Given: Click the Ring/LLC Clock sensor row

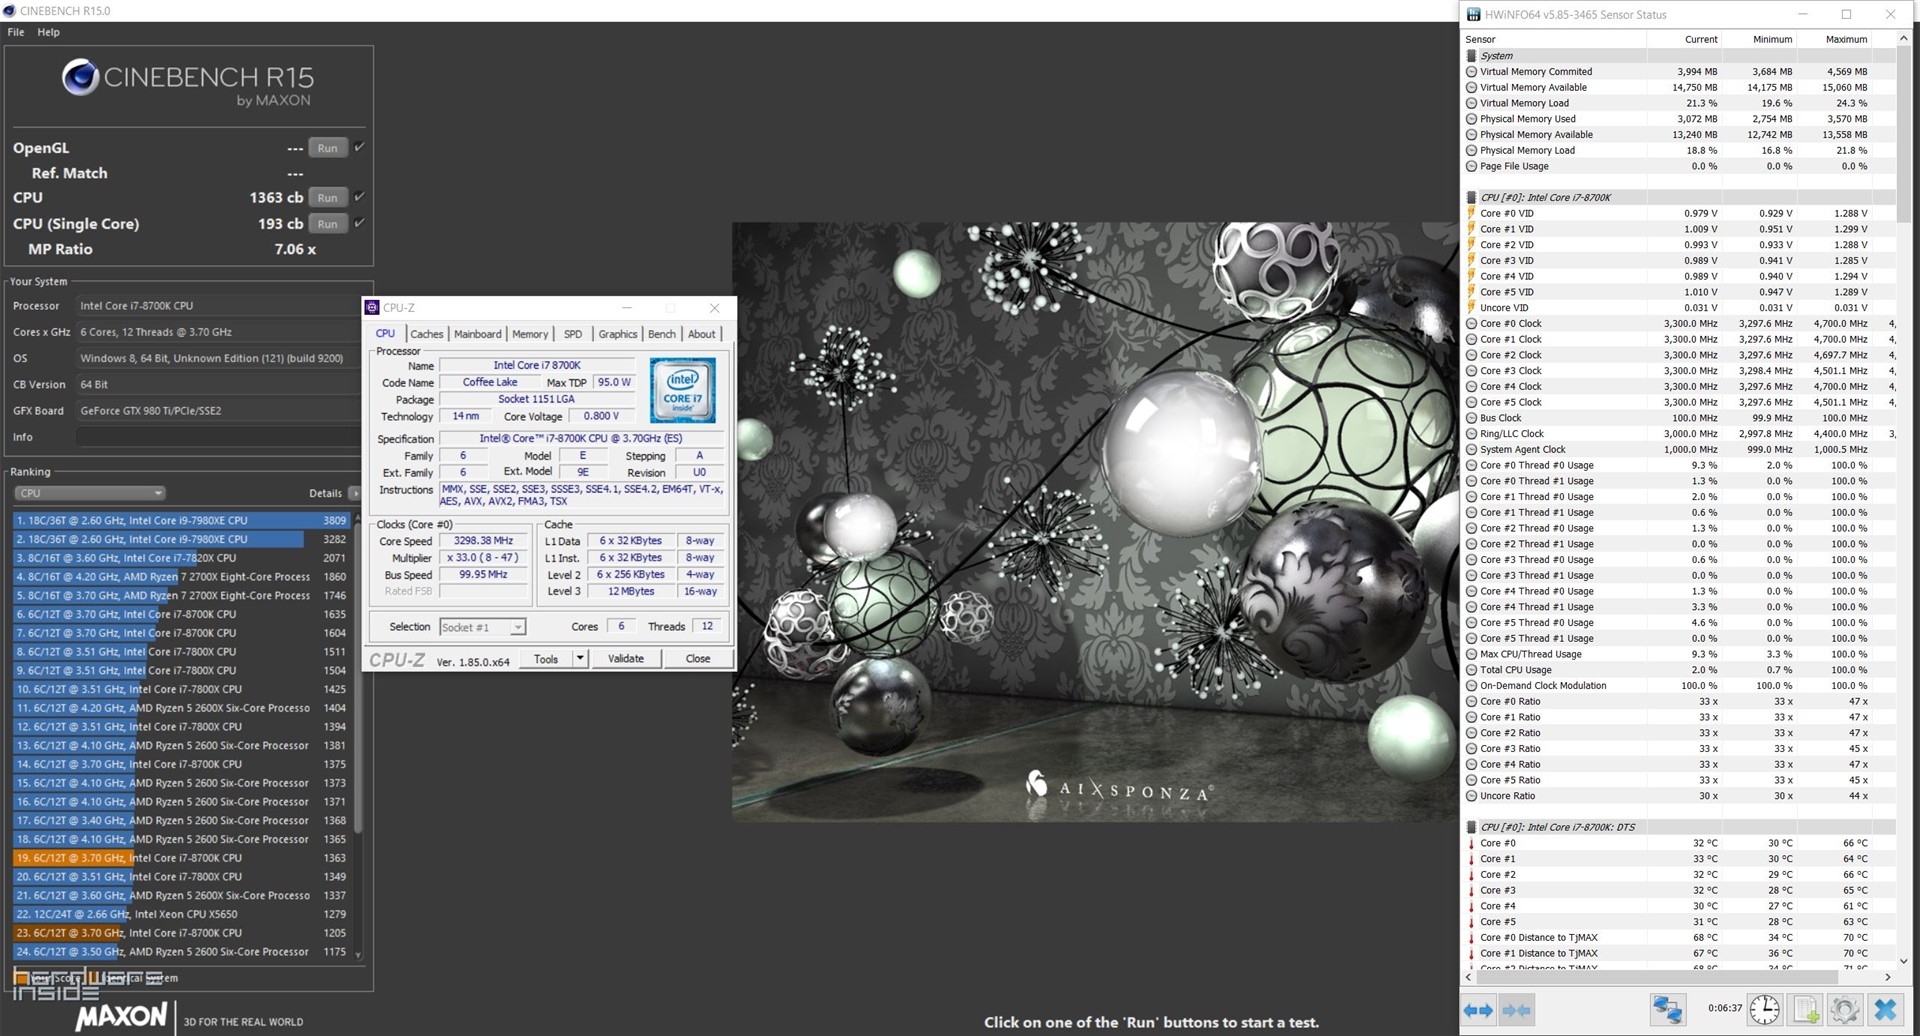Looking at the screenshot, I should tap(1679, 434).
